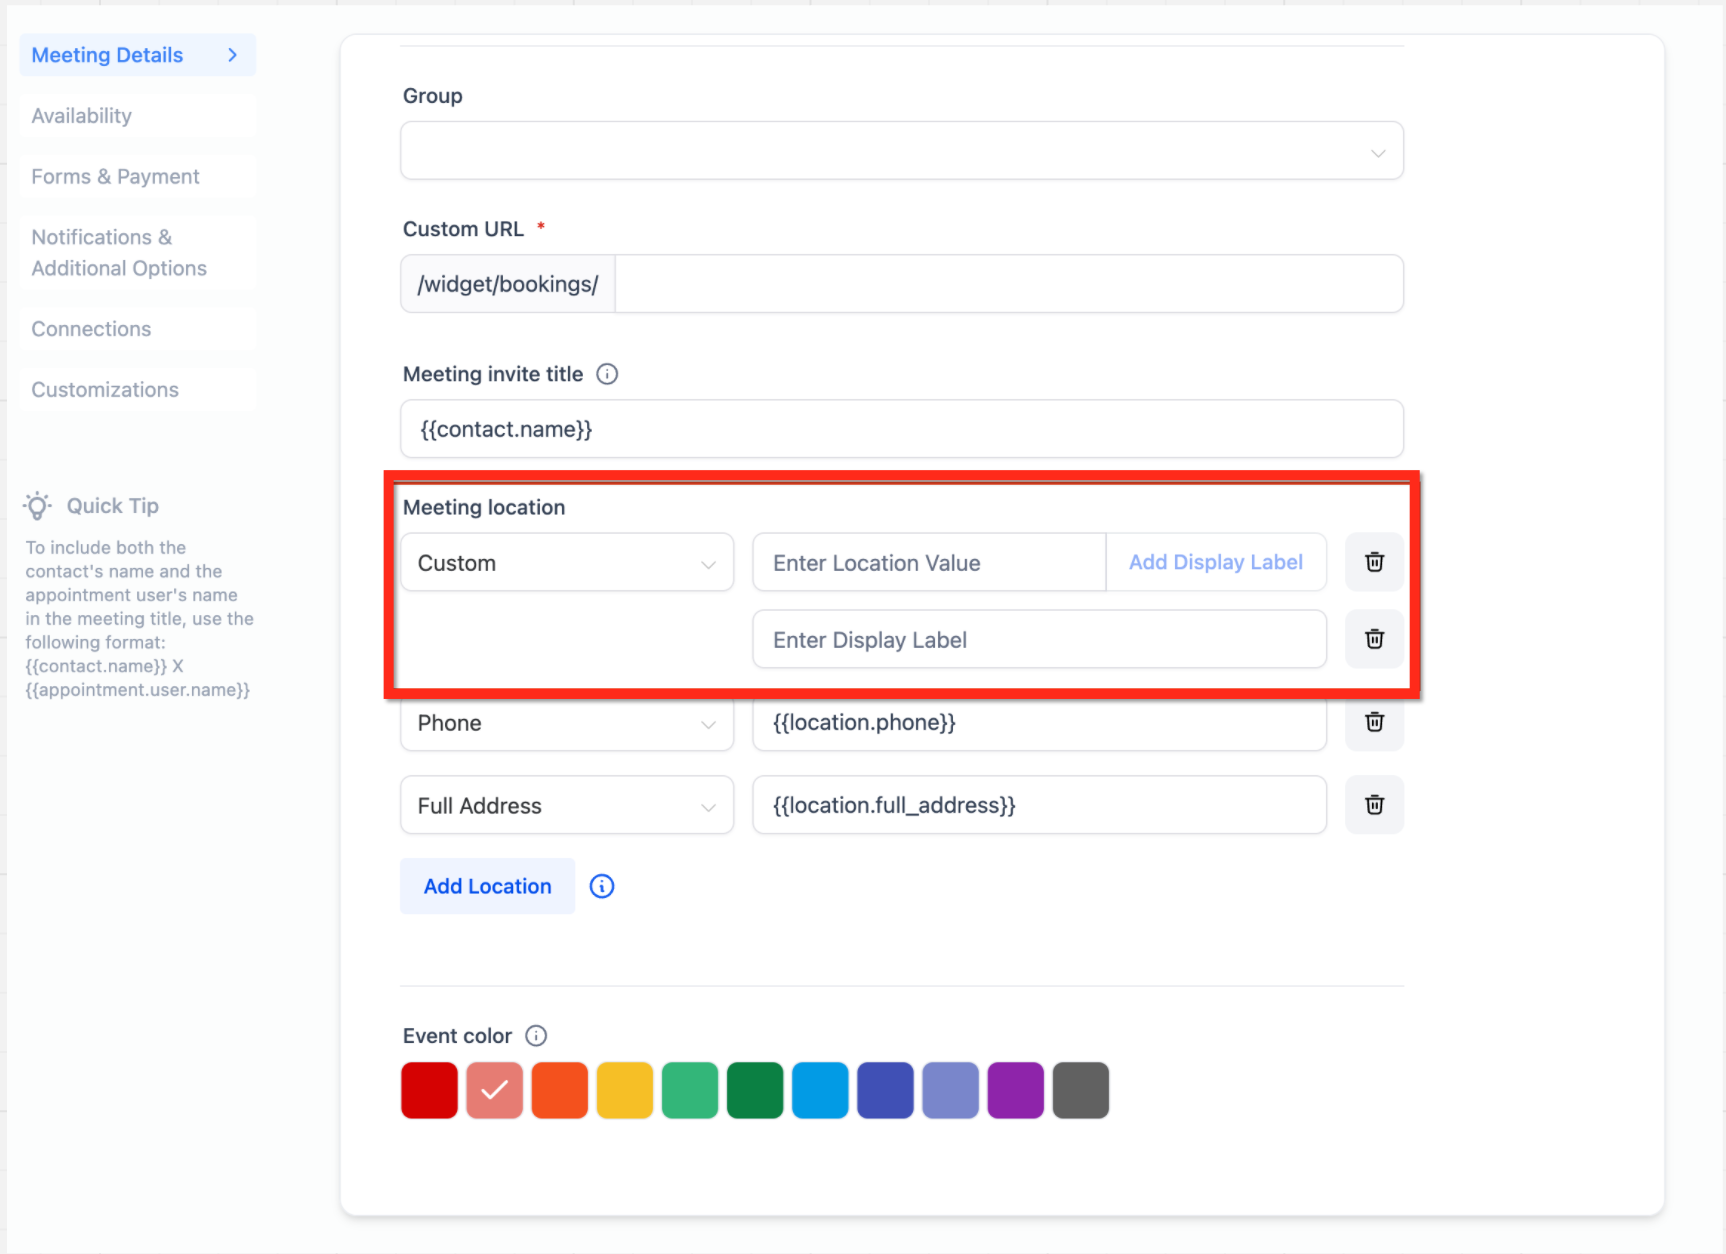The height and width of the screenshot is (1254, 1726).
Task: Choose the gray event color
Action: [1081, 1090]
